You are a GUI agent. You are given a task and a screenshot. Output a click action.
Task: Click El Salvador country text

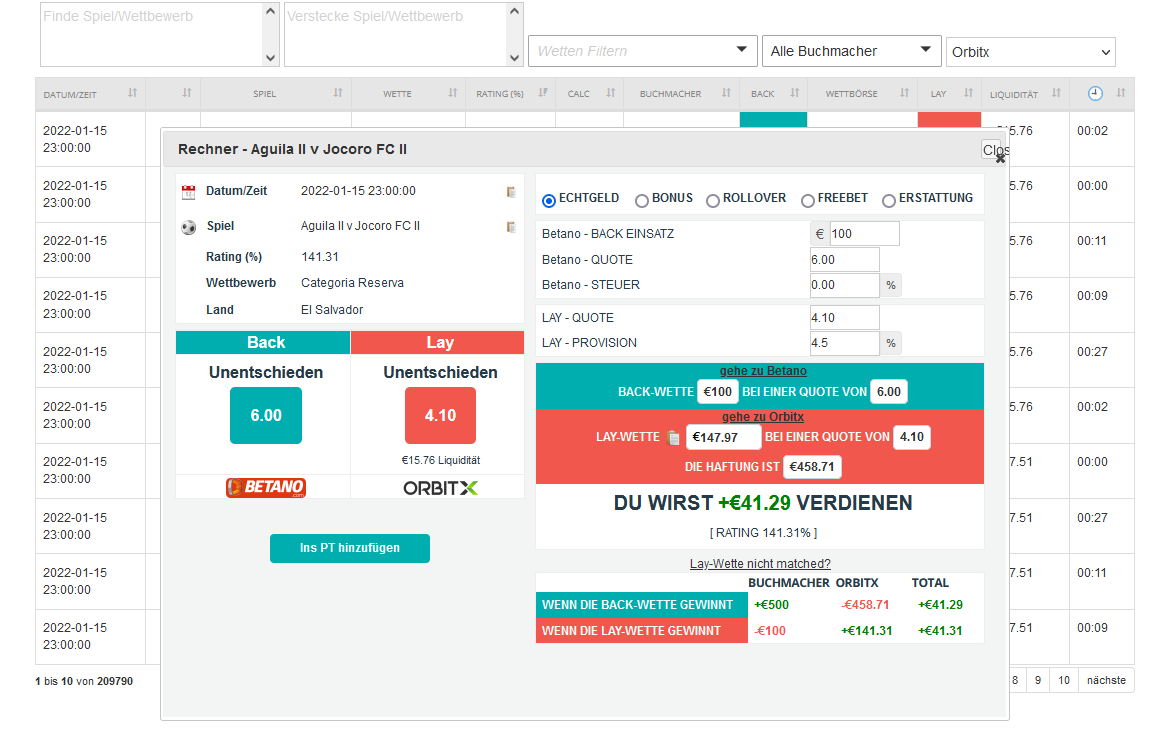tap(332, 310)
